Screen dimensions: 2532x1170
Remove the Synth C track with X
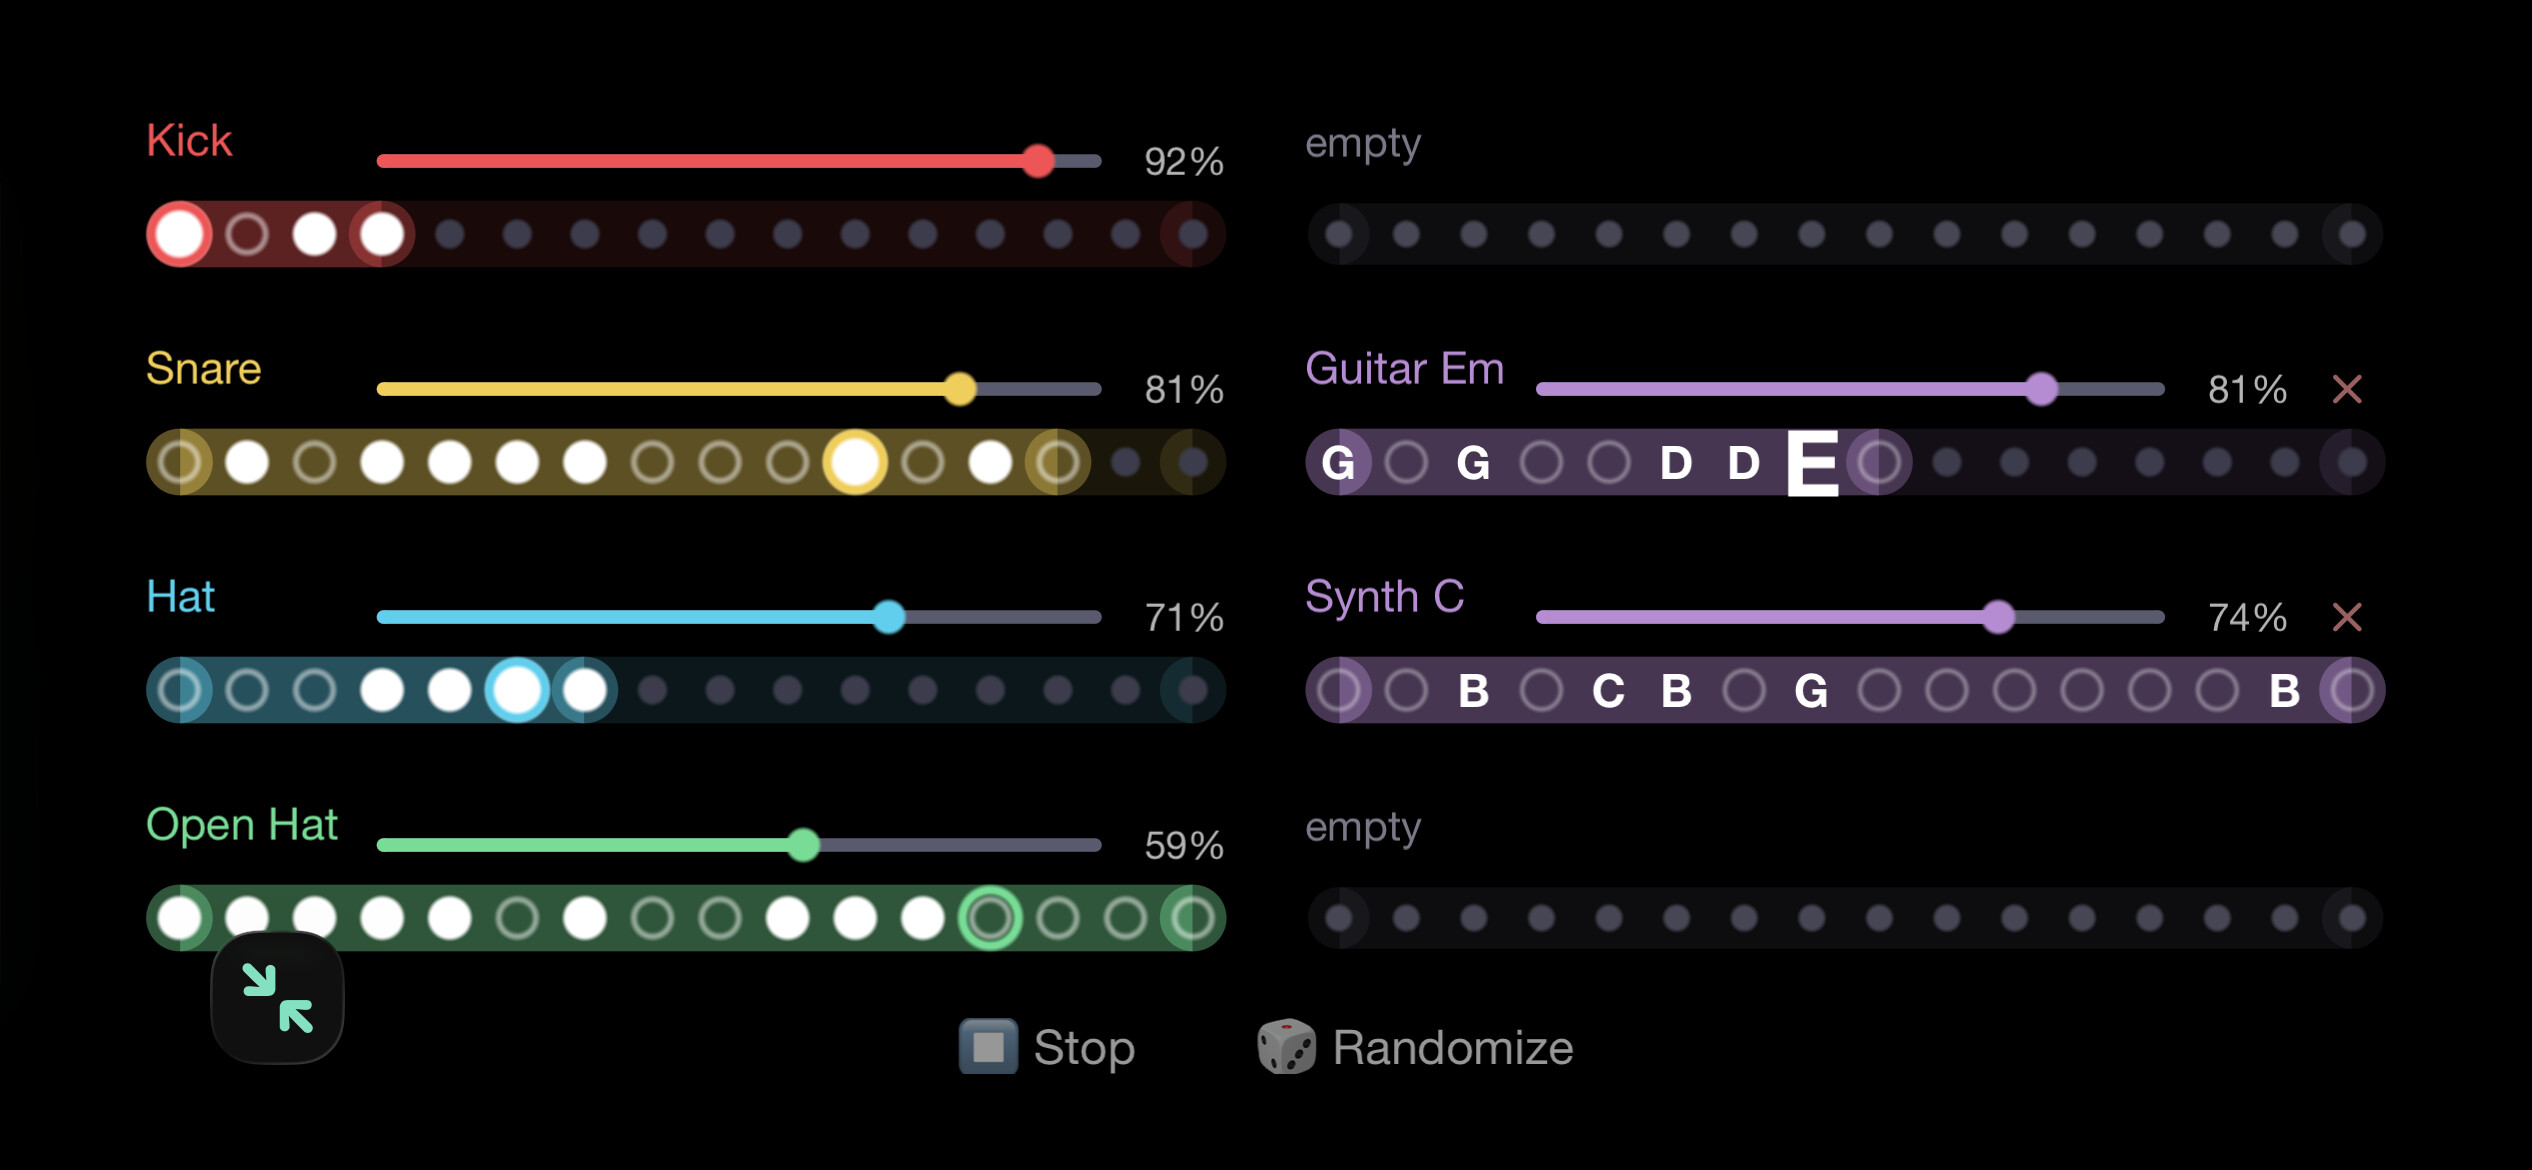pyautogui.click(x=2347, y=617)
